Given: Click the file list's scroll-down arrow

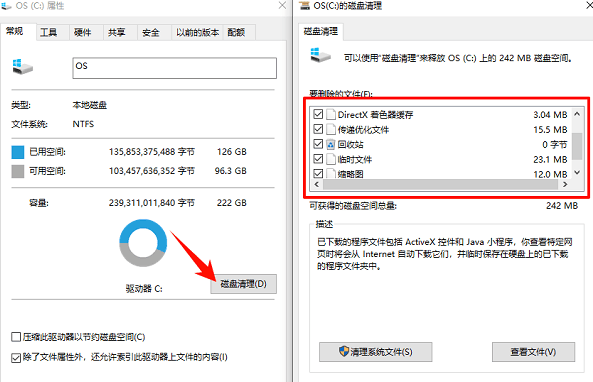Looking at the screenshot, I should [x=577, y=172].
